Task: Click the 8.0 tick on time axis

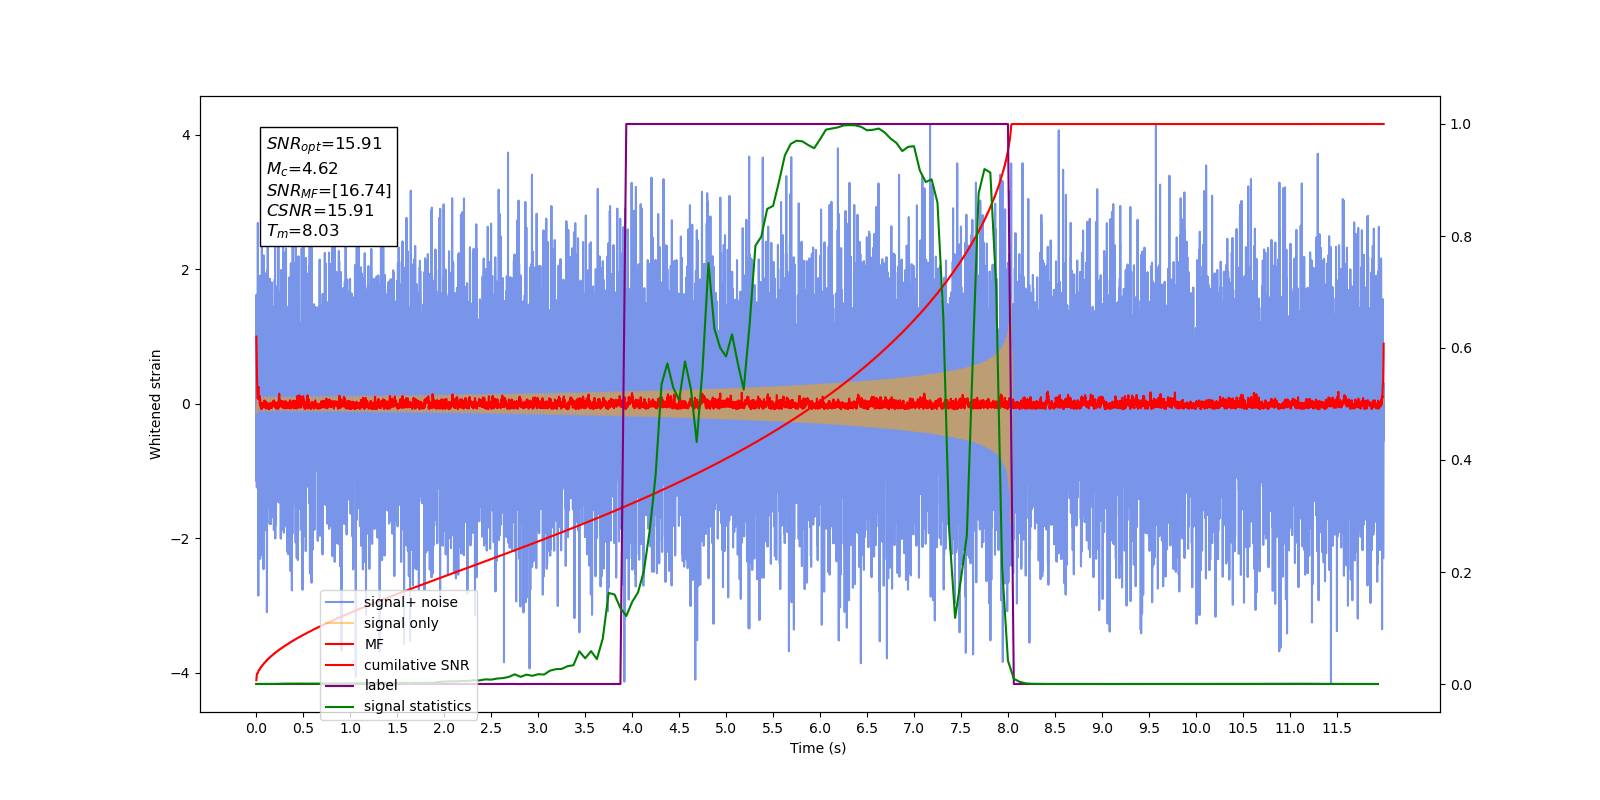Action: 1008,728
